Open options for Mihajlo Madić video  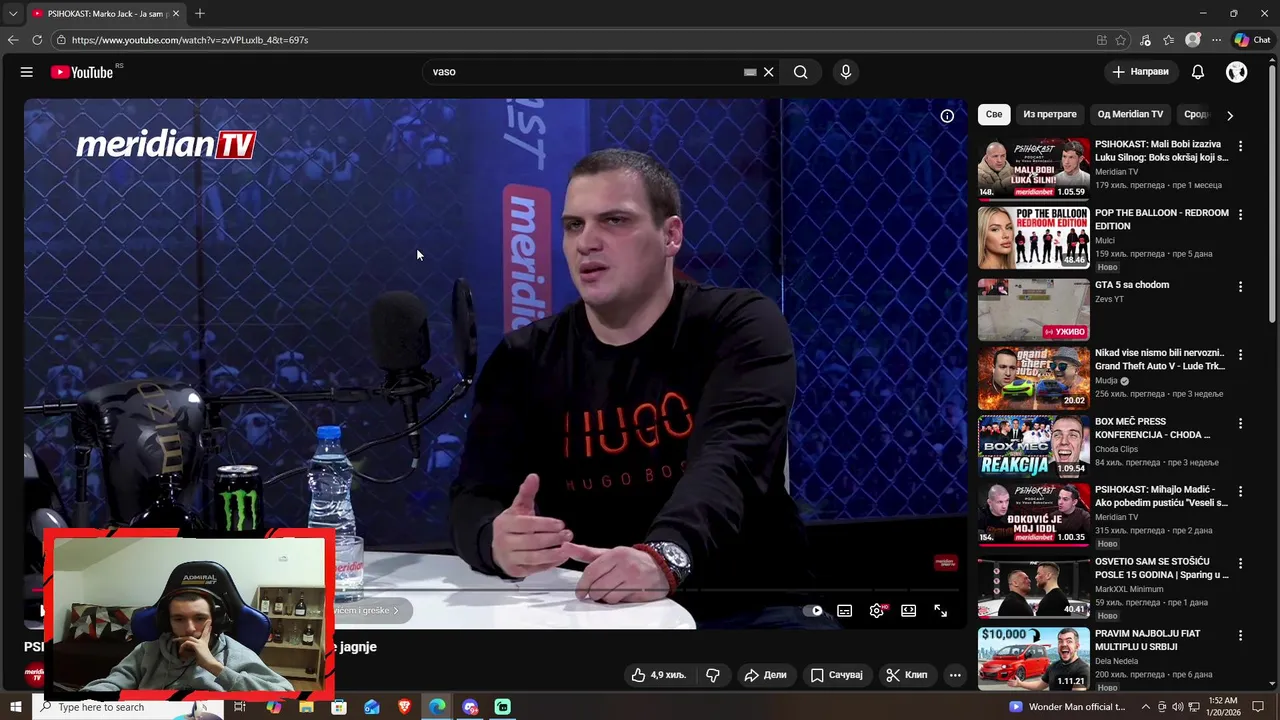coord(1241,492)
